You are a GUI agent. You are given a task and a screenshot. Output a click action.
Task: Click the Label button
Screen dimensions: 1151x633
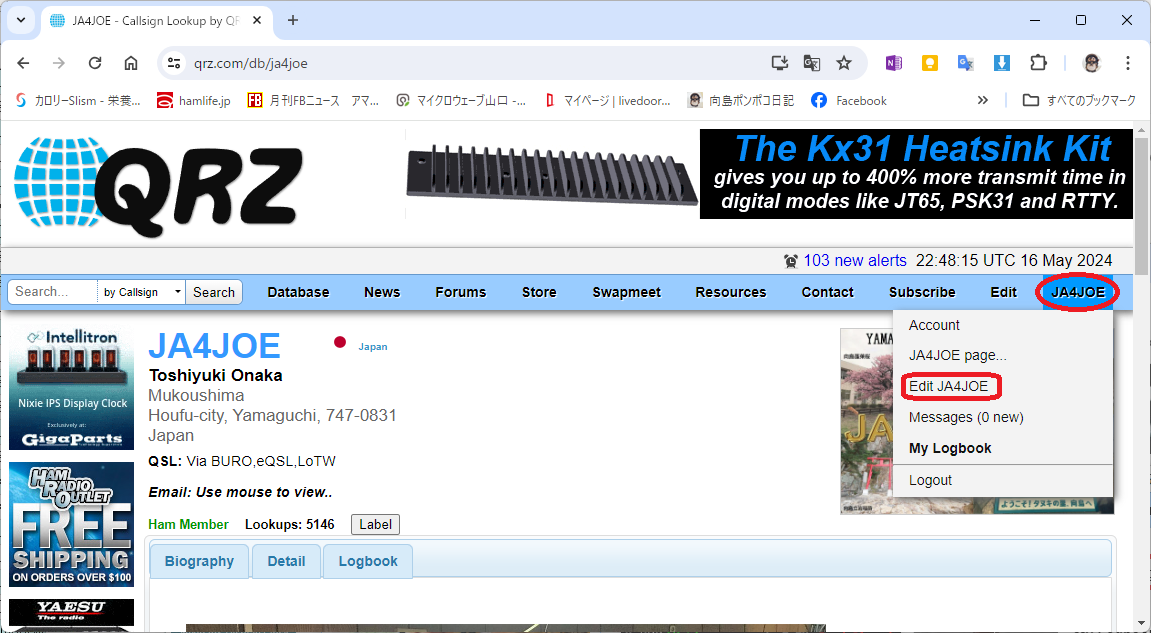click(375, 524)
